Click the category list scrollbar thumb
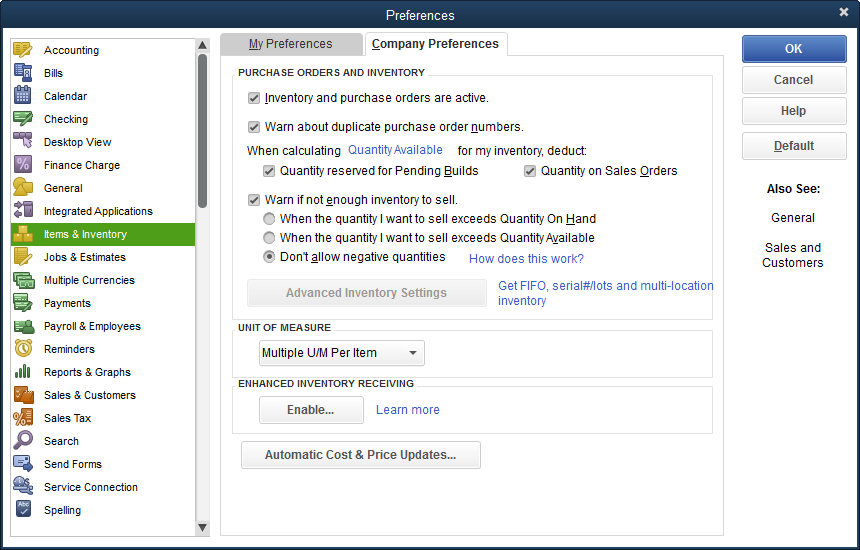This screenshot has width=860, height=550. click(202, 131)
